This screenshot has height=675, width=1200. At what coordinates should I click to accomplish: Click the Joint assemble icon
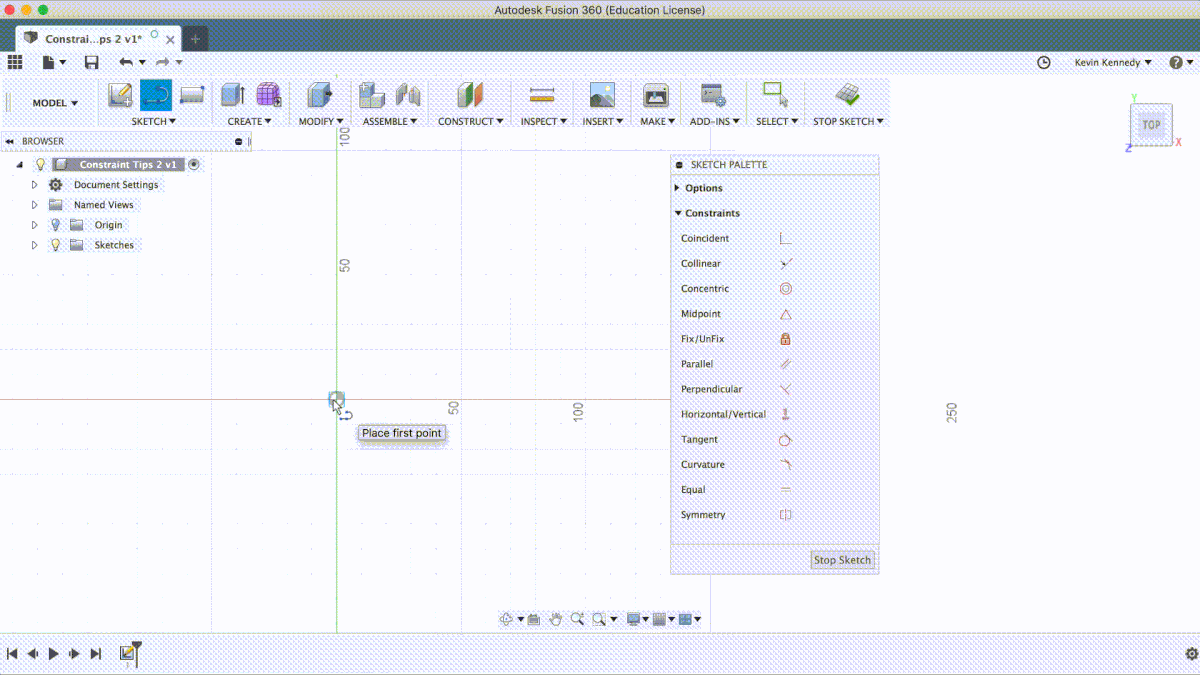click(x=408, y=95)
